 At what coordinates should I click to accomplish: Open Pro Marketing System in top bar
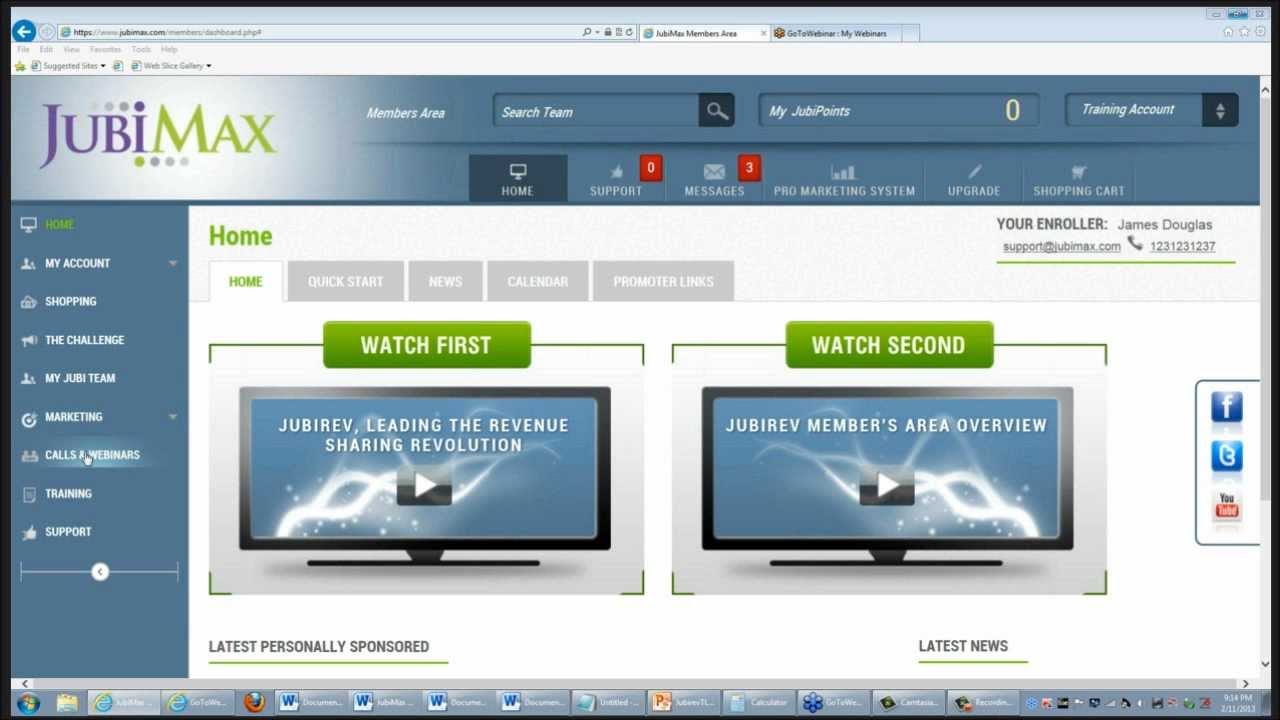click(844, 180)
